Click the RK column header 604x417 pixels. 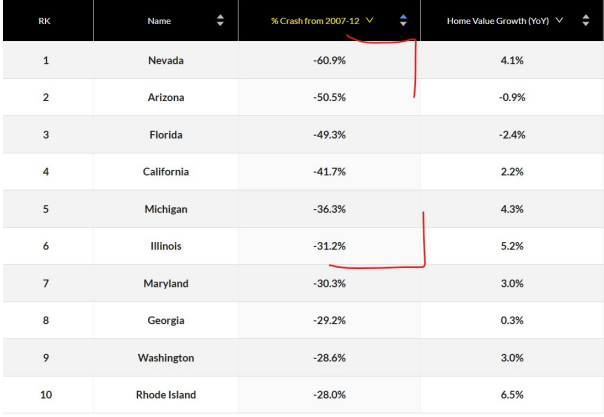[x=44, y=20]
